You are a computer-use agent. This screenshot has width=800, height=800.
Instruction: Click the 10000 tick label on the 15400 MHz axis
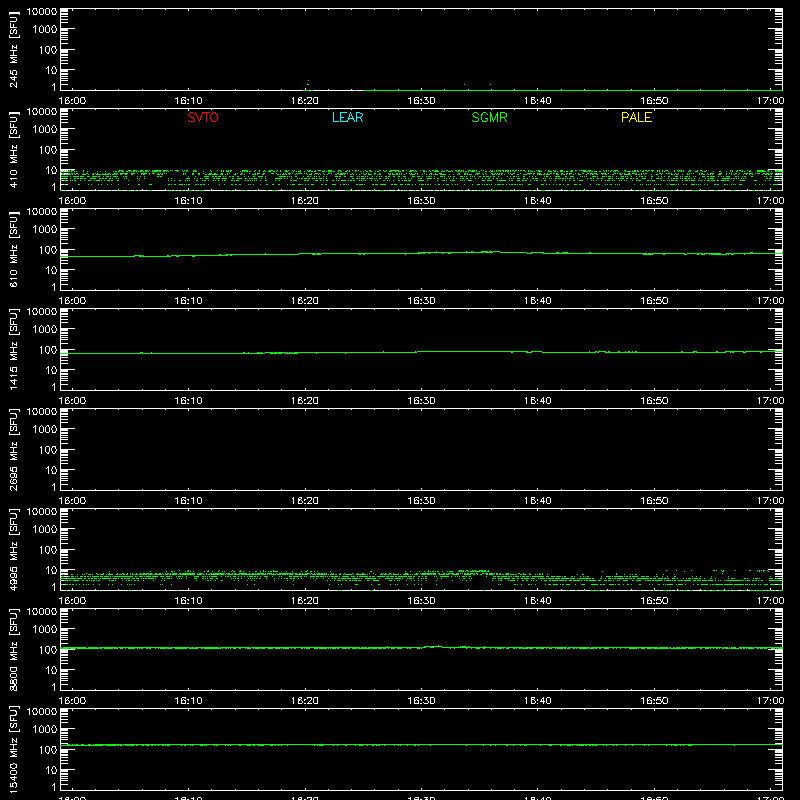coord(42,712)
